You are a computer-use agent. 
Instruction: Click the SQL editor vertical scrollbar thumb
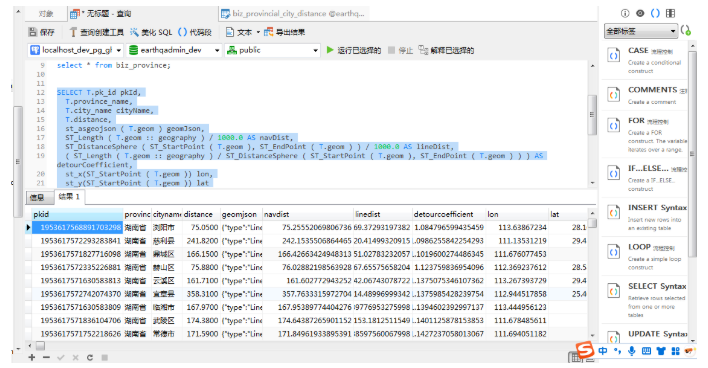pyautogui.click(x=592, y=115)
